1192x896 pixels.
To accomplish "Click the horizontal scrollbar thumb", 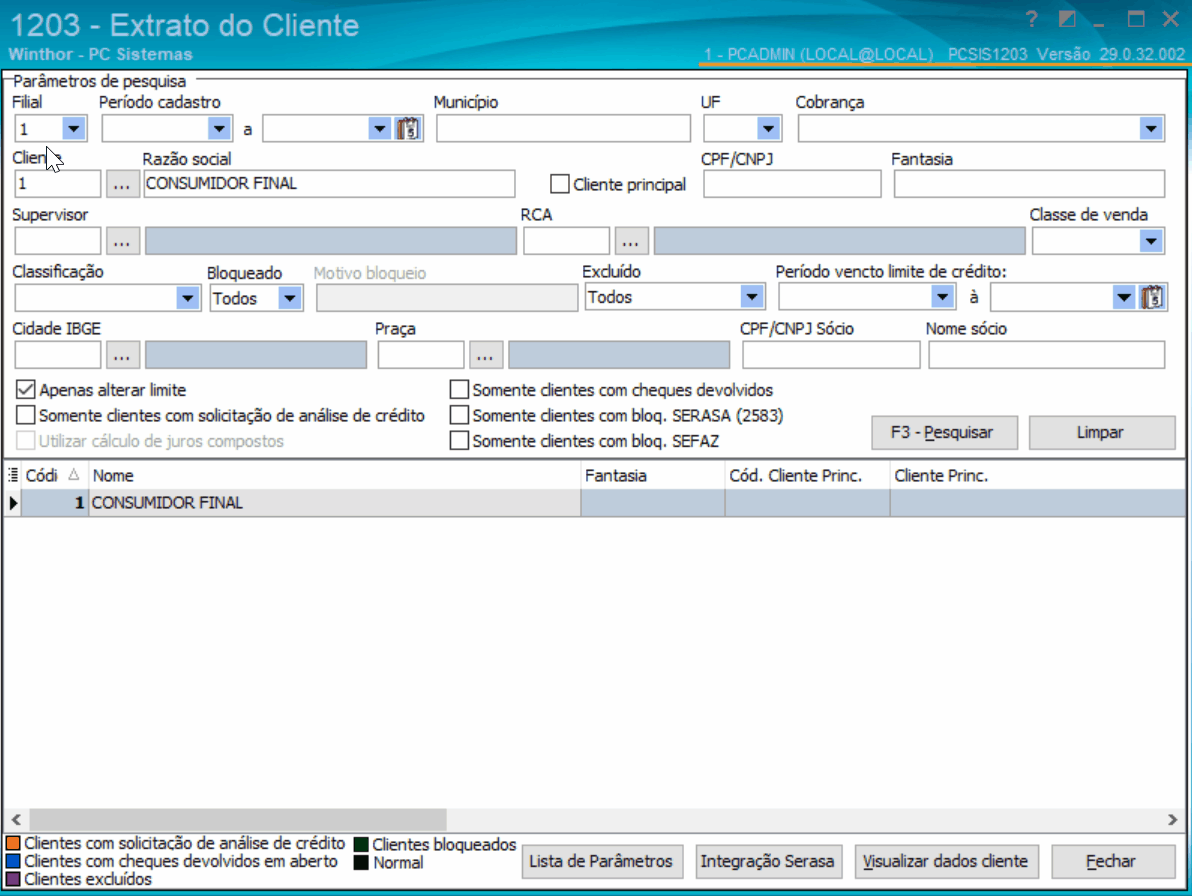I will click(238, 819).
